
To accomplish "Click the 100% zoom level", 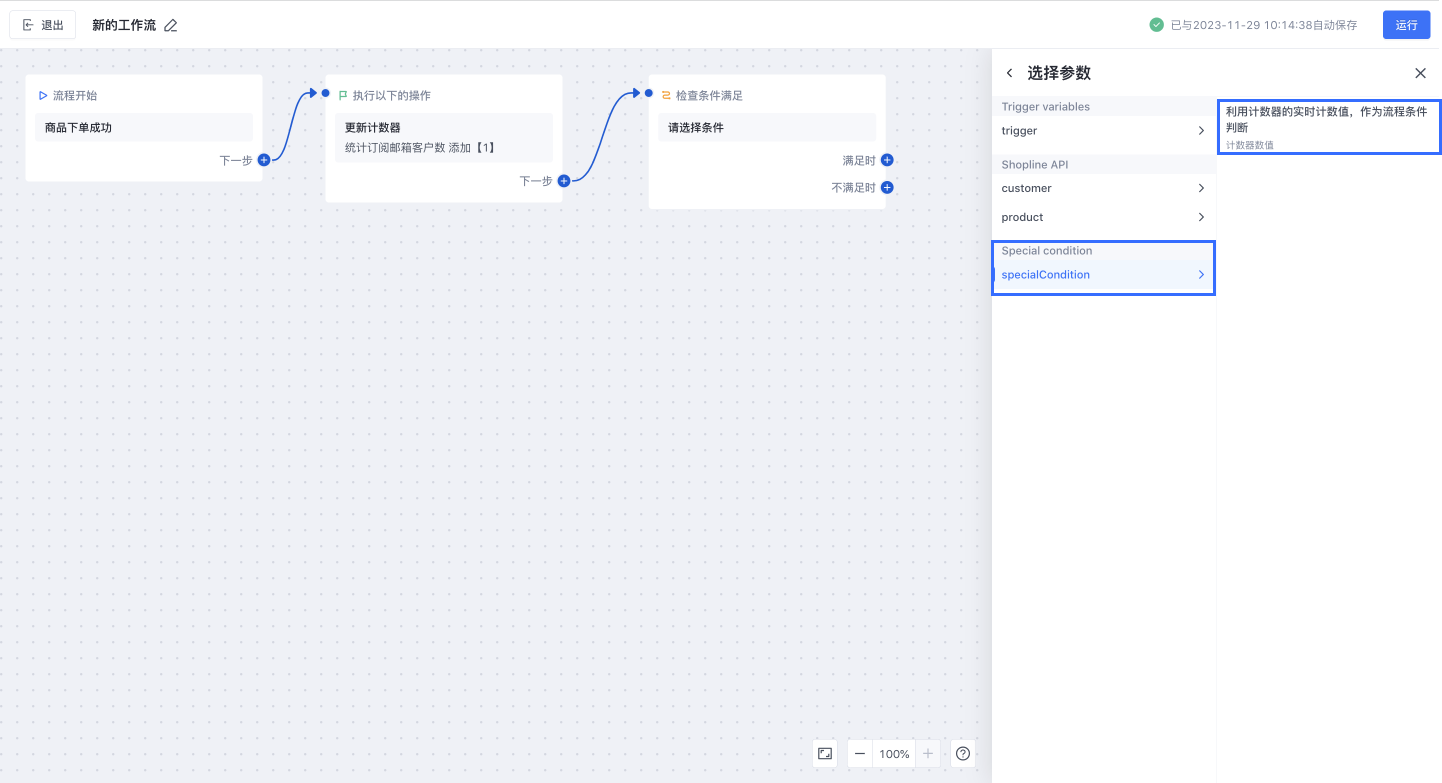I will (x=895, y=754).
